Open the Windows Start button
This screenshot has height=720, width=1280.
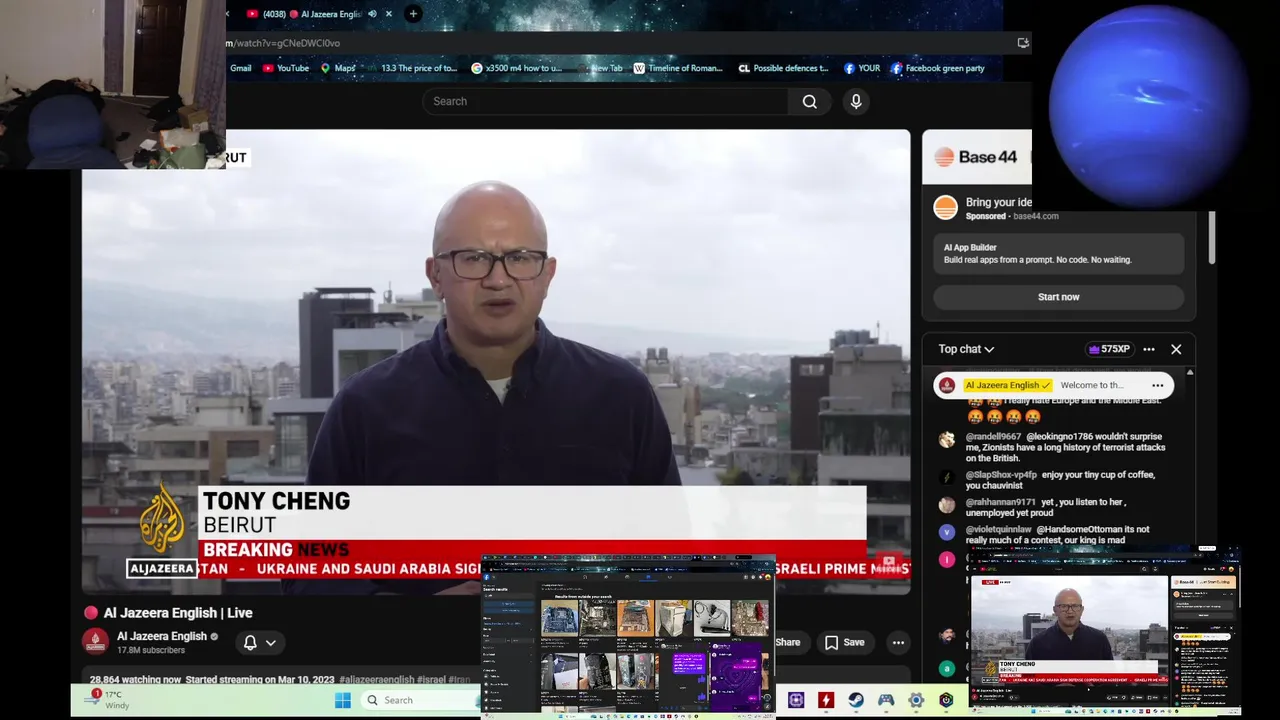click(343, 700)
